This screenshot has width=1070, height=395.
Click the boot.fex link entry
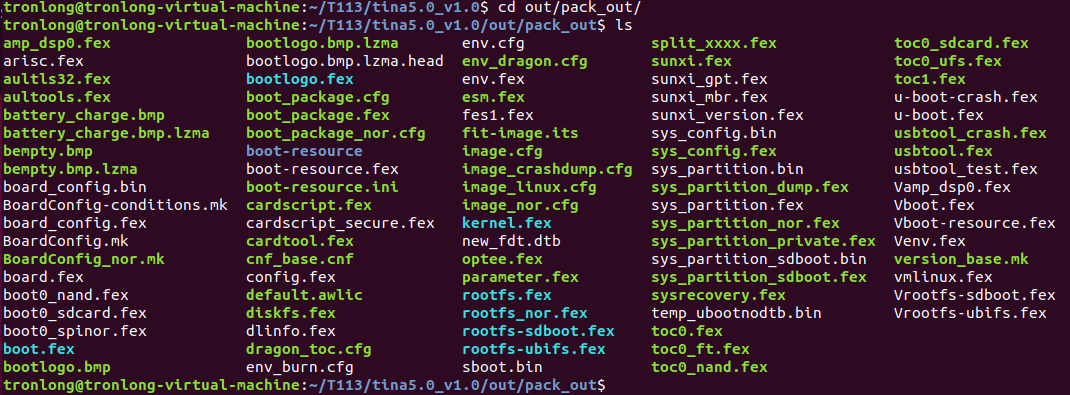coord(39,349)
